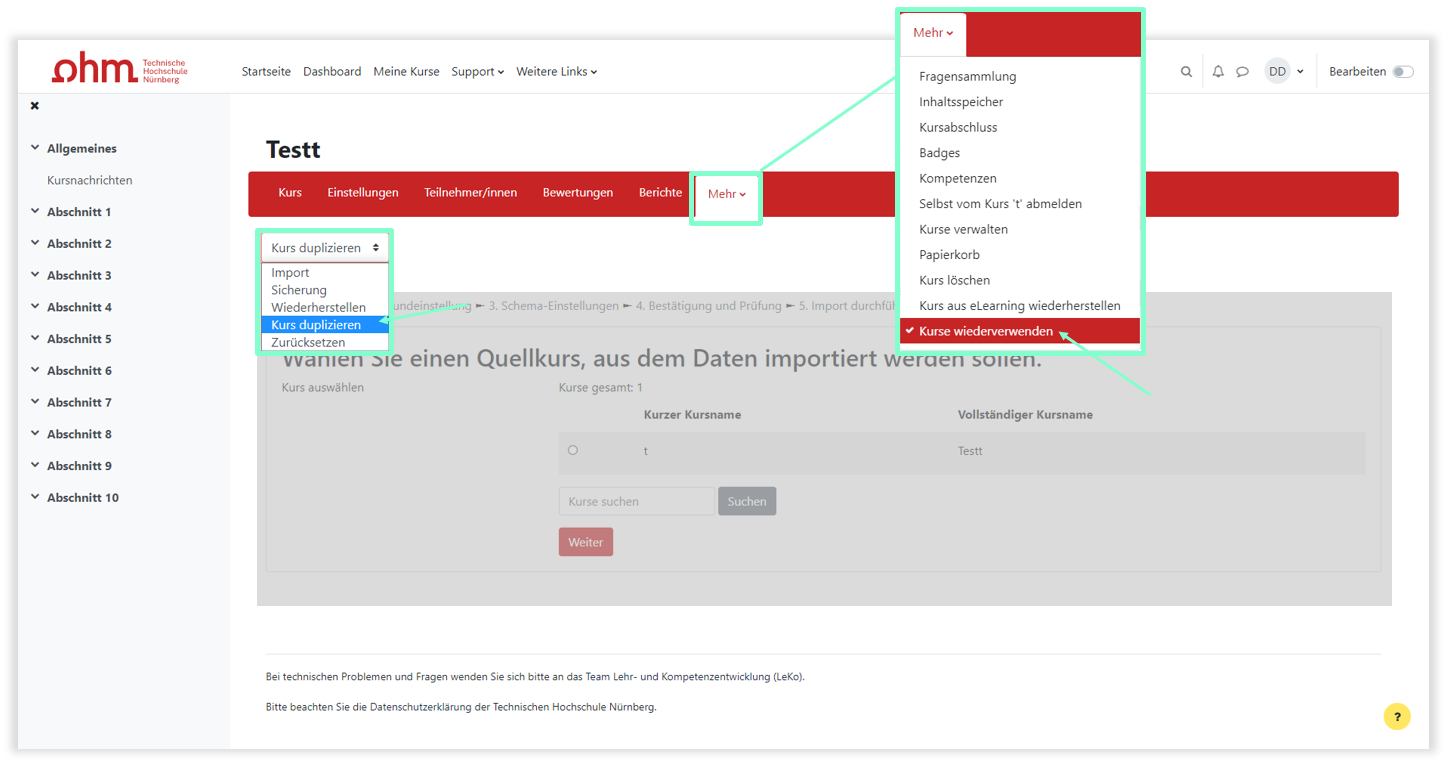Click into the Kurse suchen field

coord(636,502)
